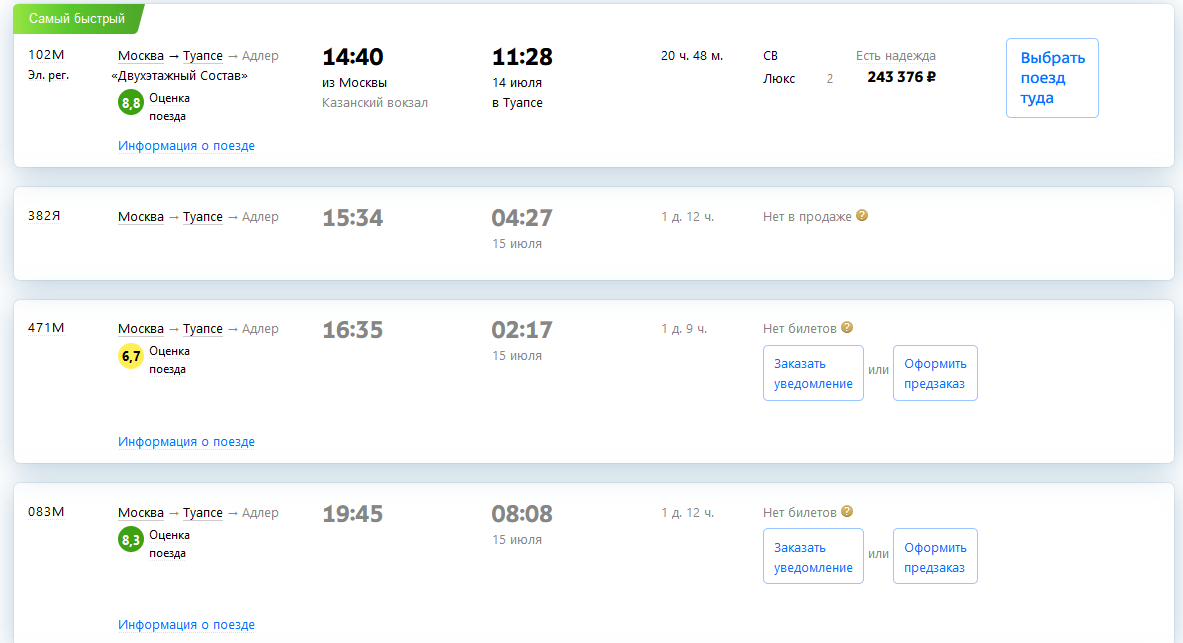Click "Оформить предзаказ" for train 083М

935,556
